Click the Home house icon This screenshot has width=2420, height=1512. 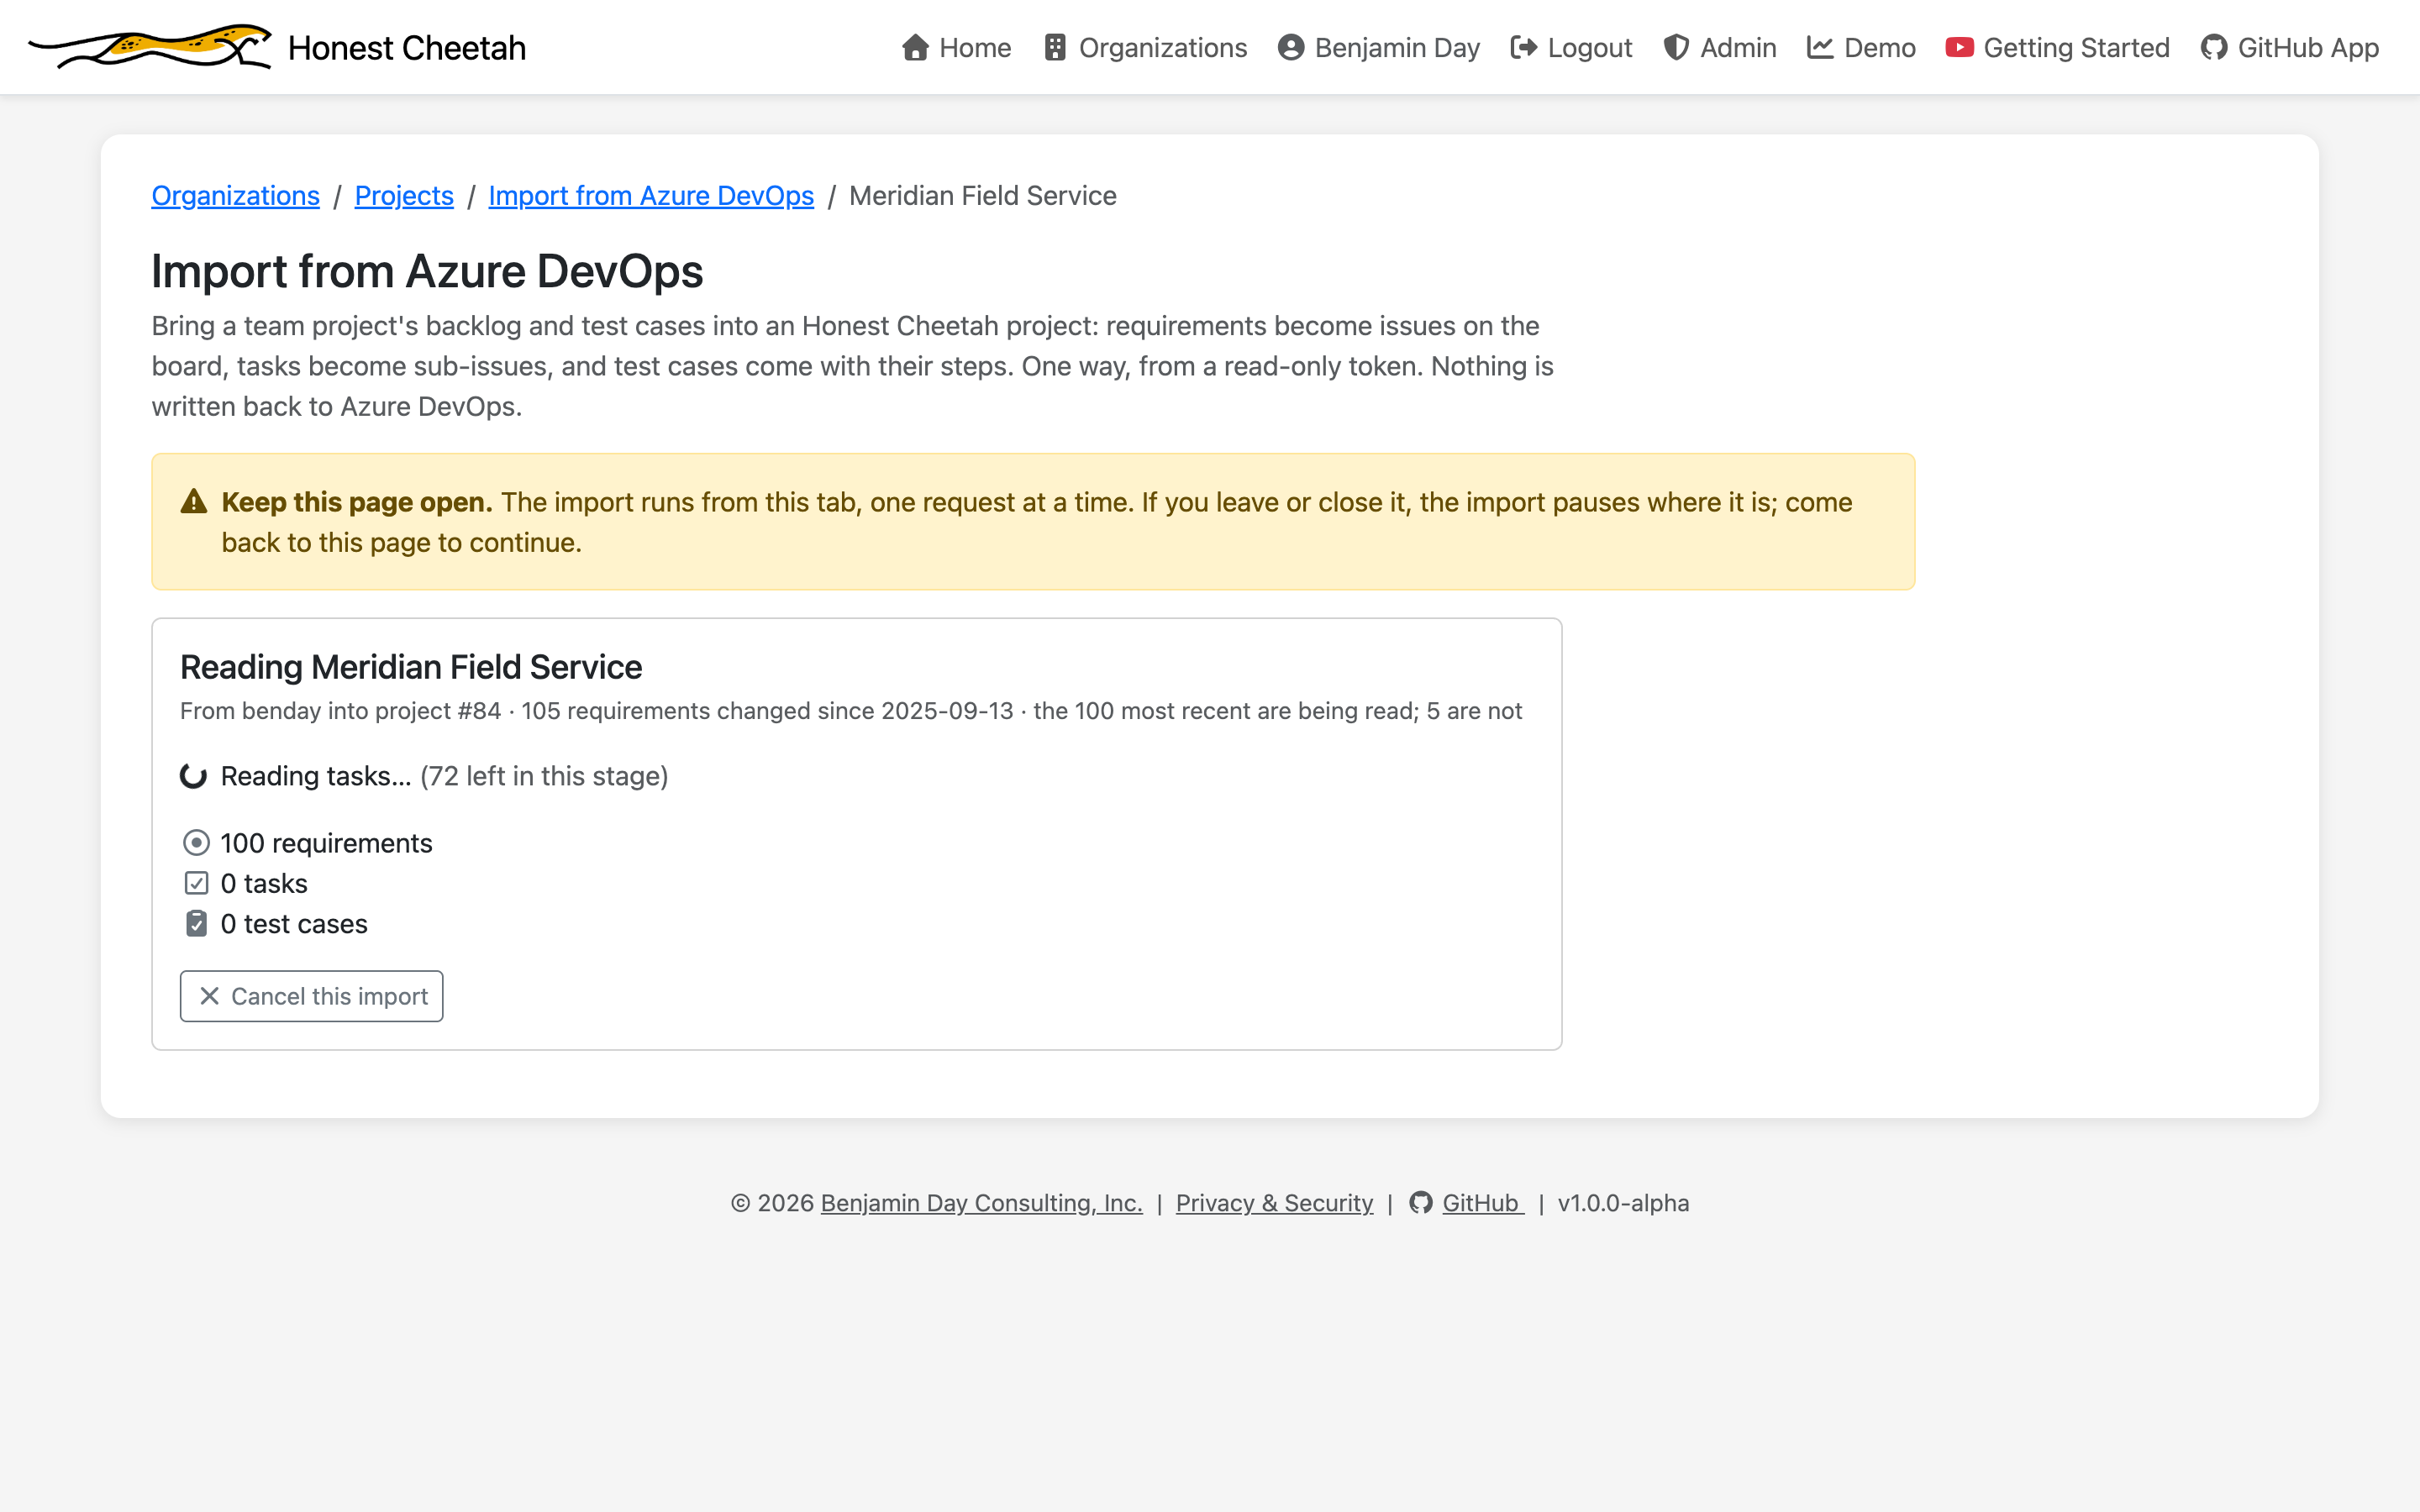(915, 48)
